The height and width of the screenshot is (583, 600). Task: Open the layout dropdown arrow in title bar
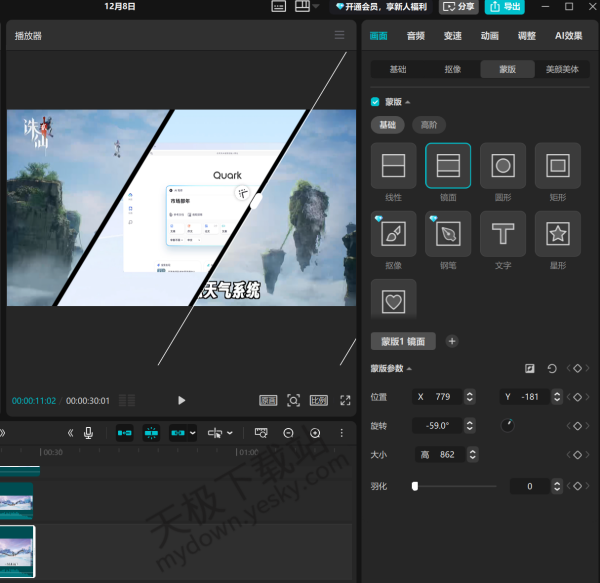pyautogui.click(x=316, y=6)
